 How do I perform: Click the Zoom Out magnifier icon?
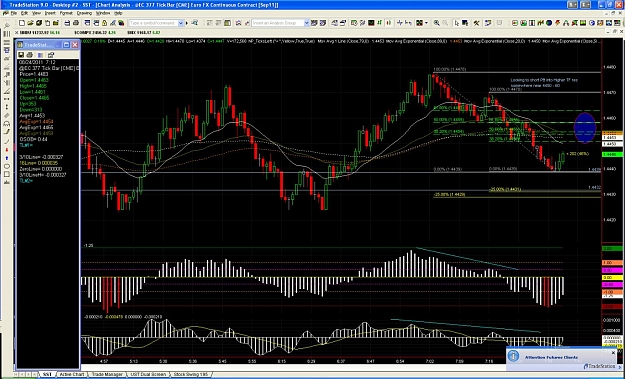pyautogui.click(x=445, y=23)
